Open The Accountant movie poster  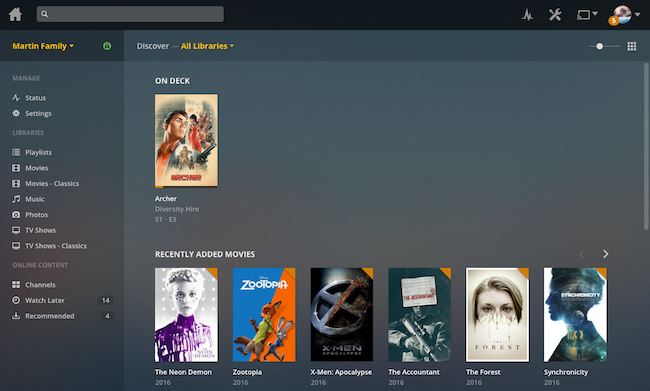pos(420,314)
